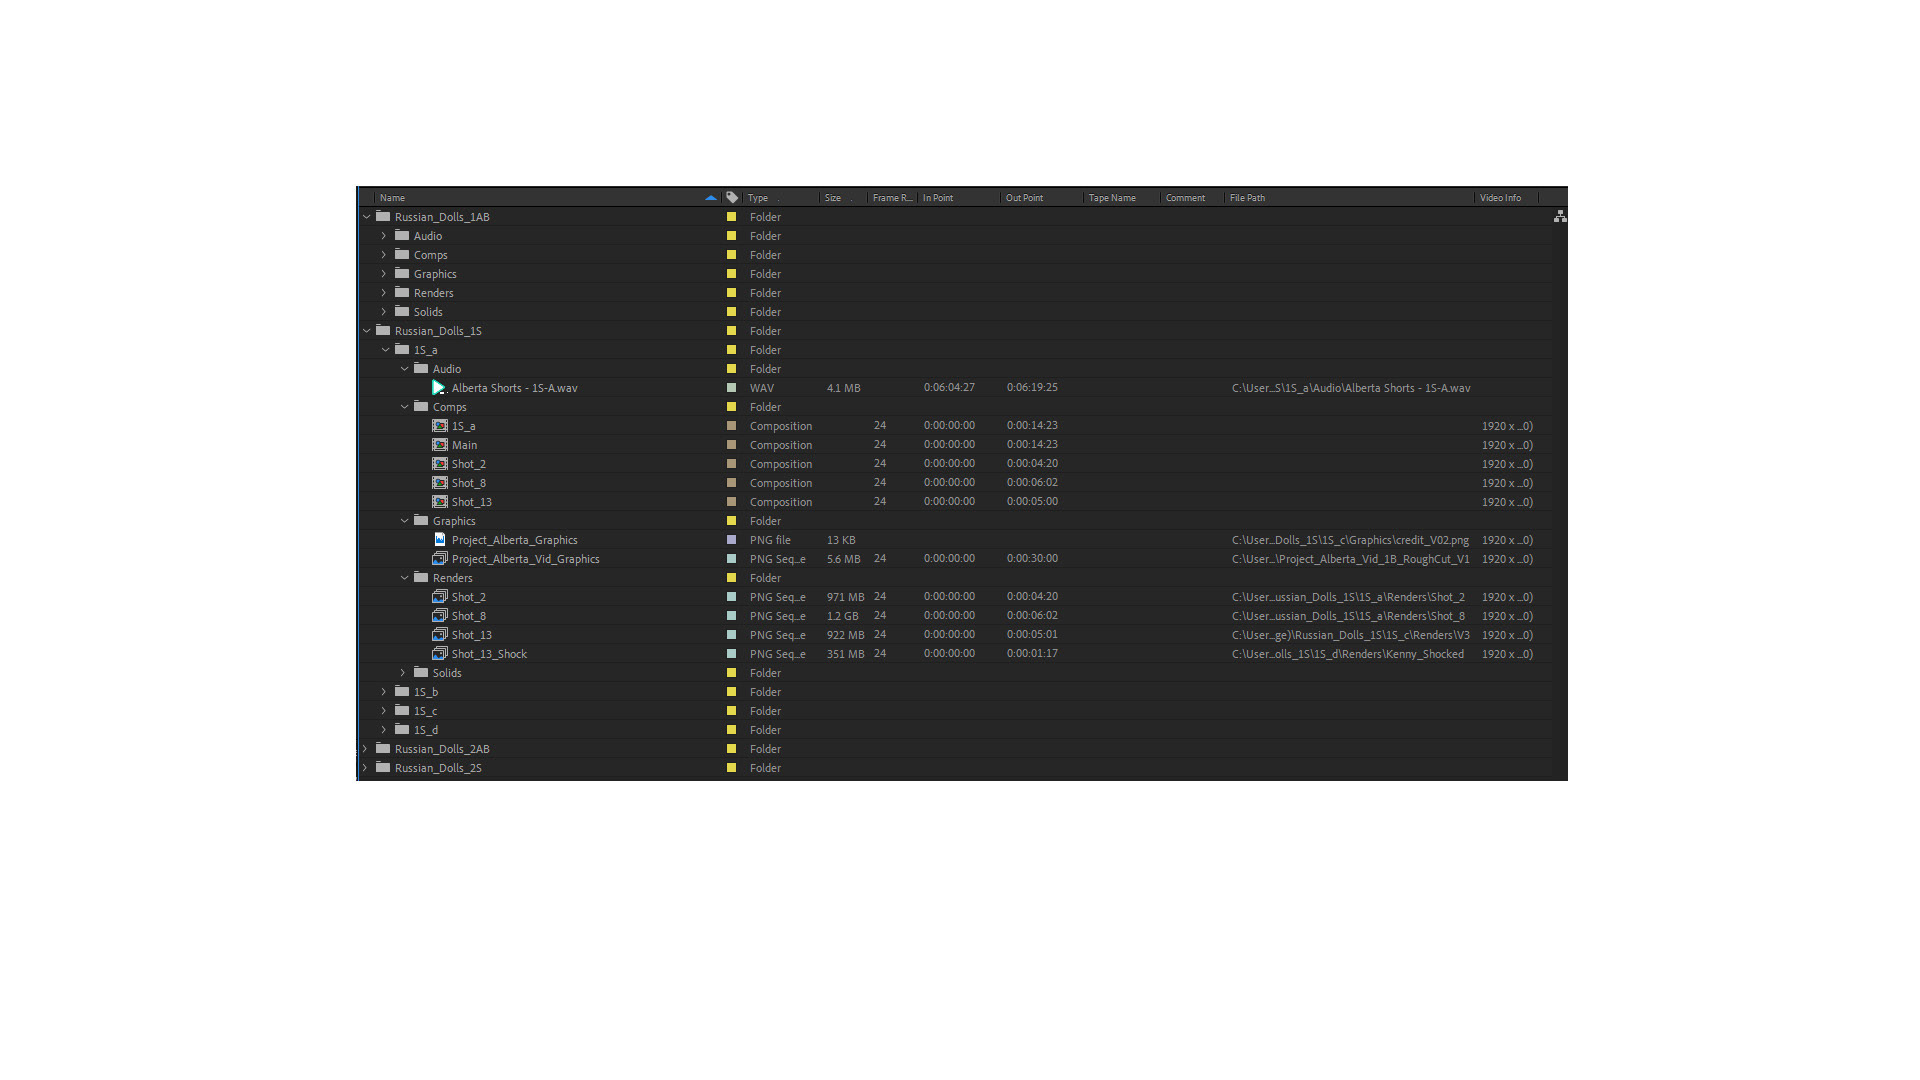Click the out point 0:00:30:00
Image resolution: width=1920 pixels, height=1080 pixels.
(x=1032, y=558)
